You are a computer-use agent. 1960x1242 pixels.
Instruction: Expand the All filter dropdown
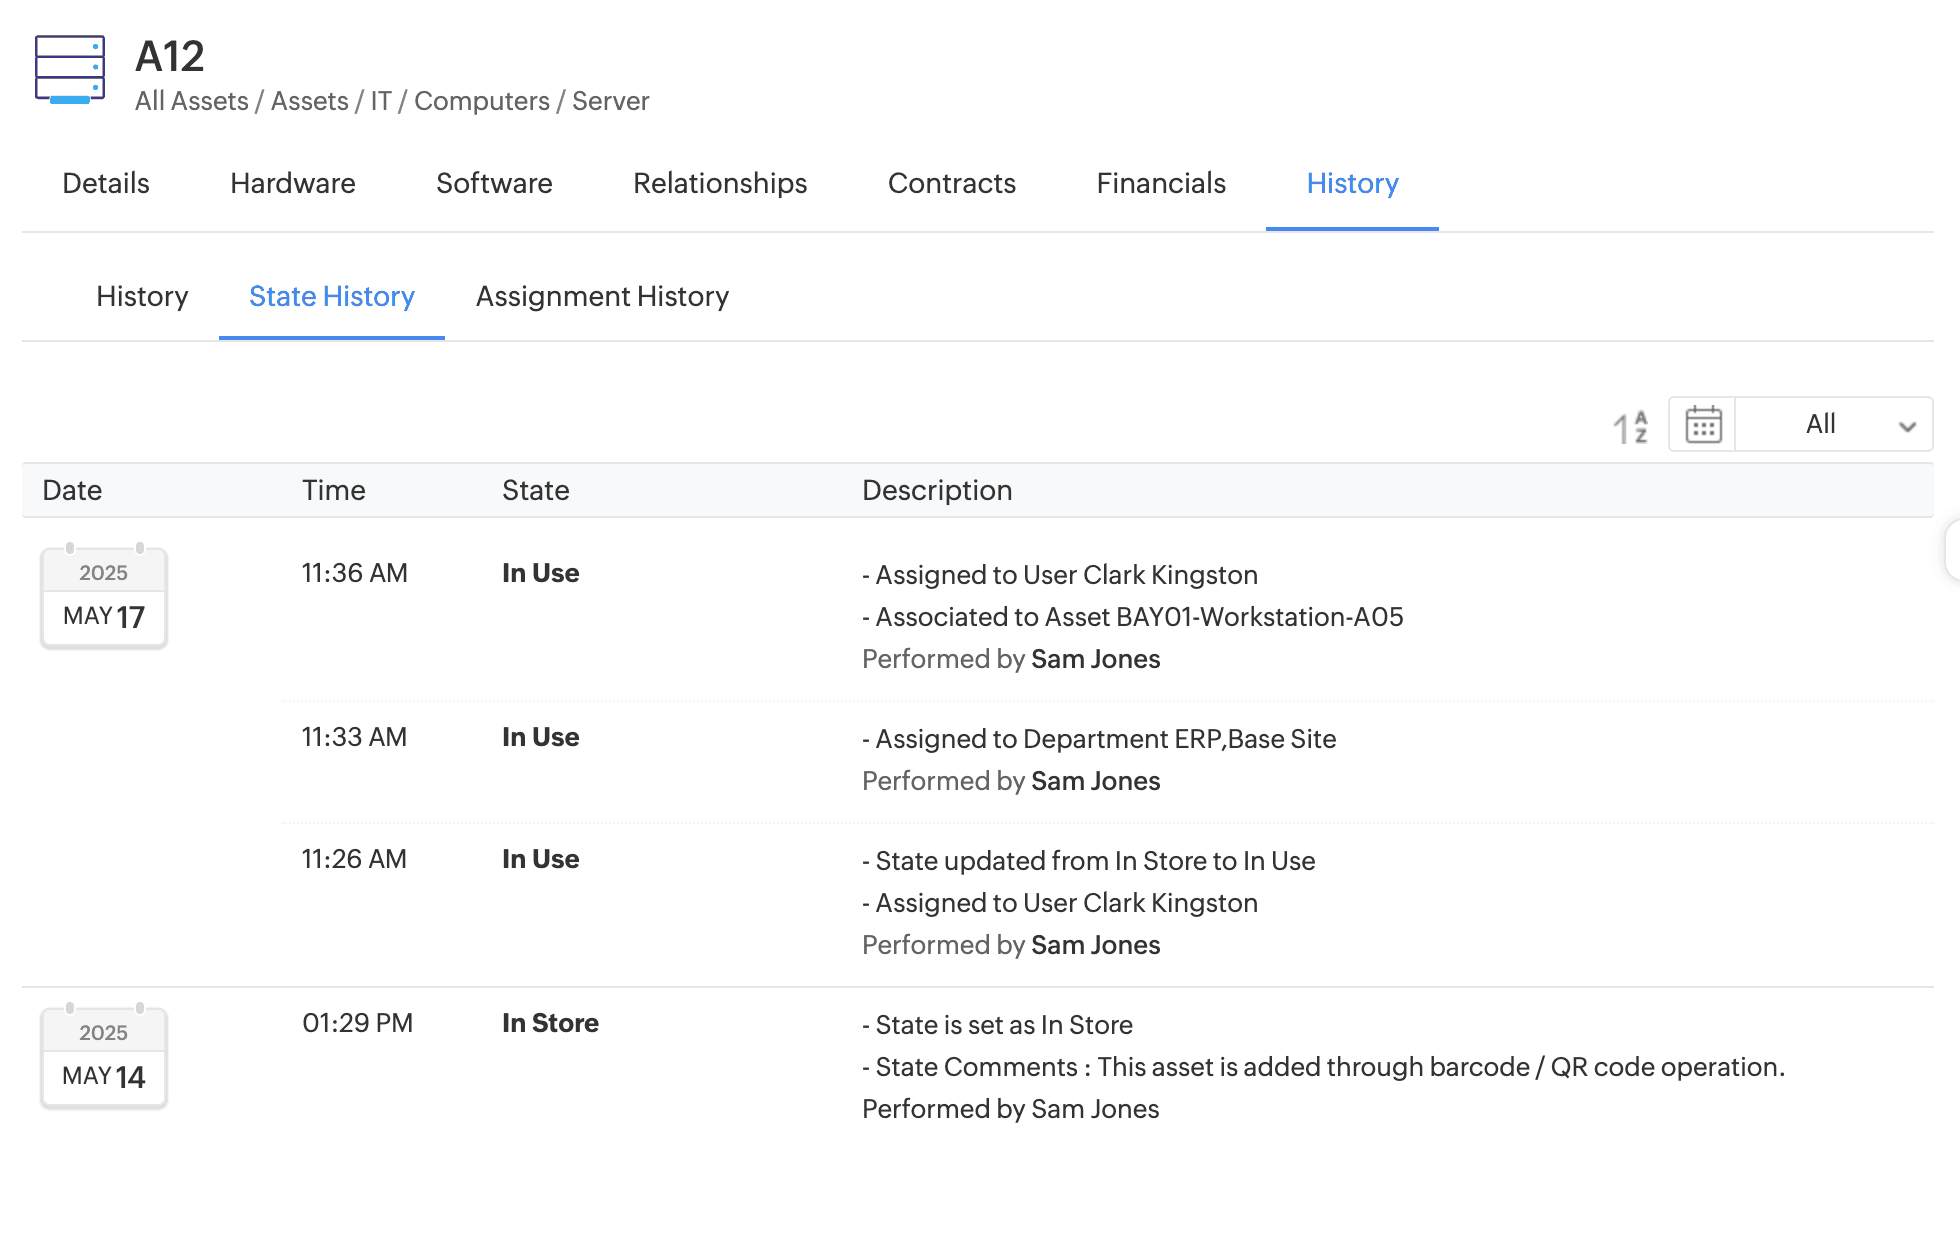[x=1822, y=425]
